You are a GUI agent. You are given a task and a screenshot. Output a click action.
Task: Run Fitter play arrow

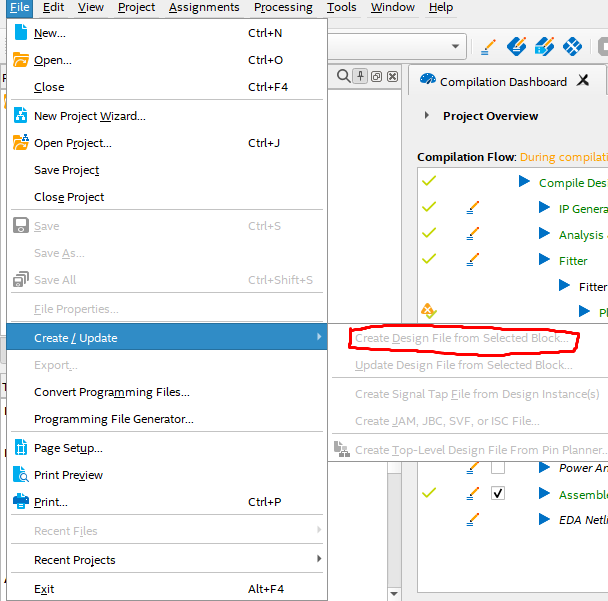tap(544, 259)
